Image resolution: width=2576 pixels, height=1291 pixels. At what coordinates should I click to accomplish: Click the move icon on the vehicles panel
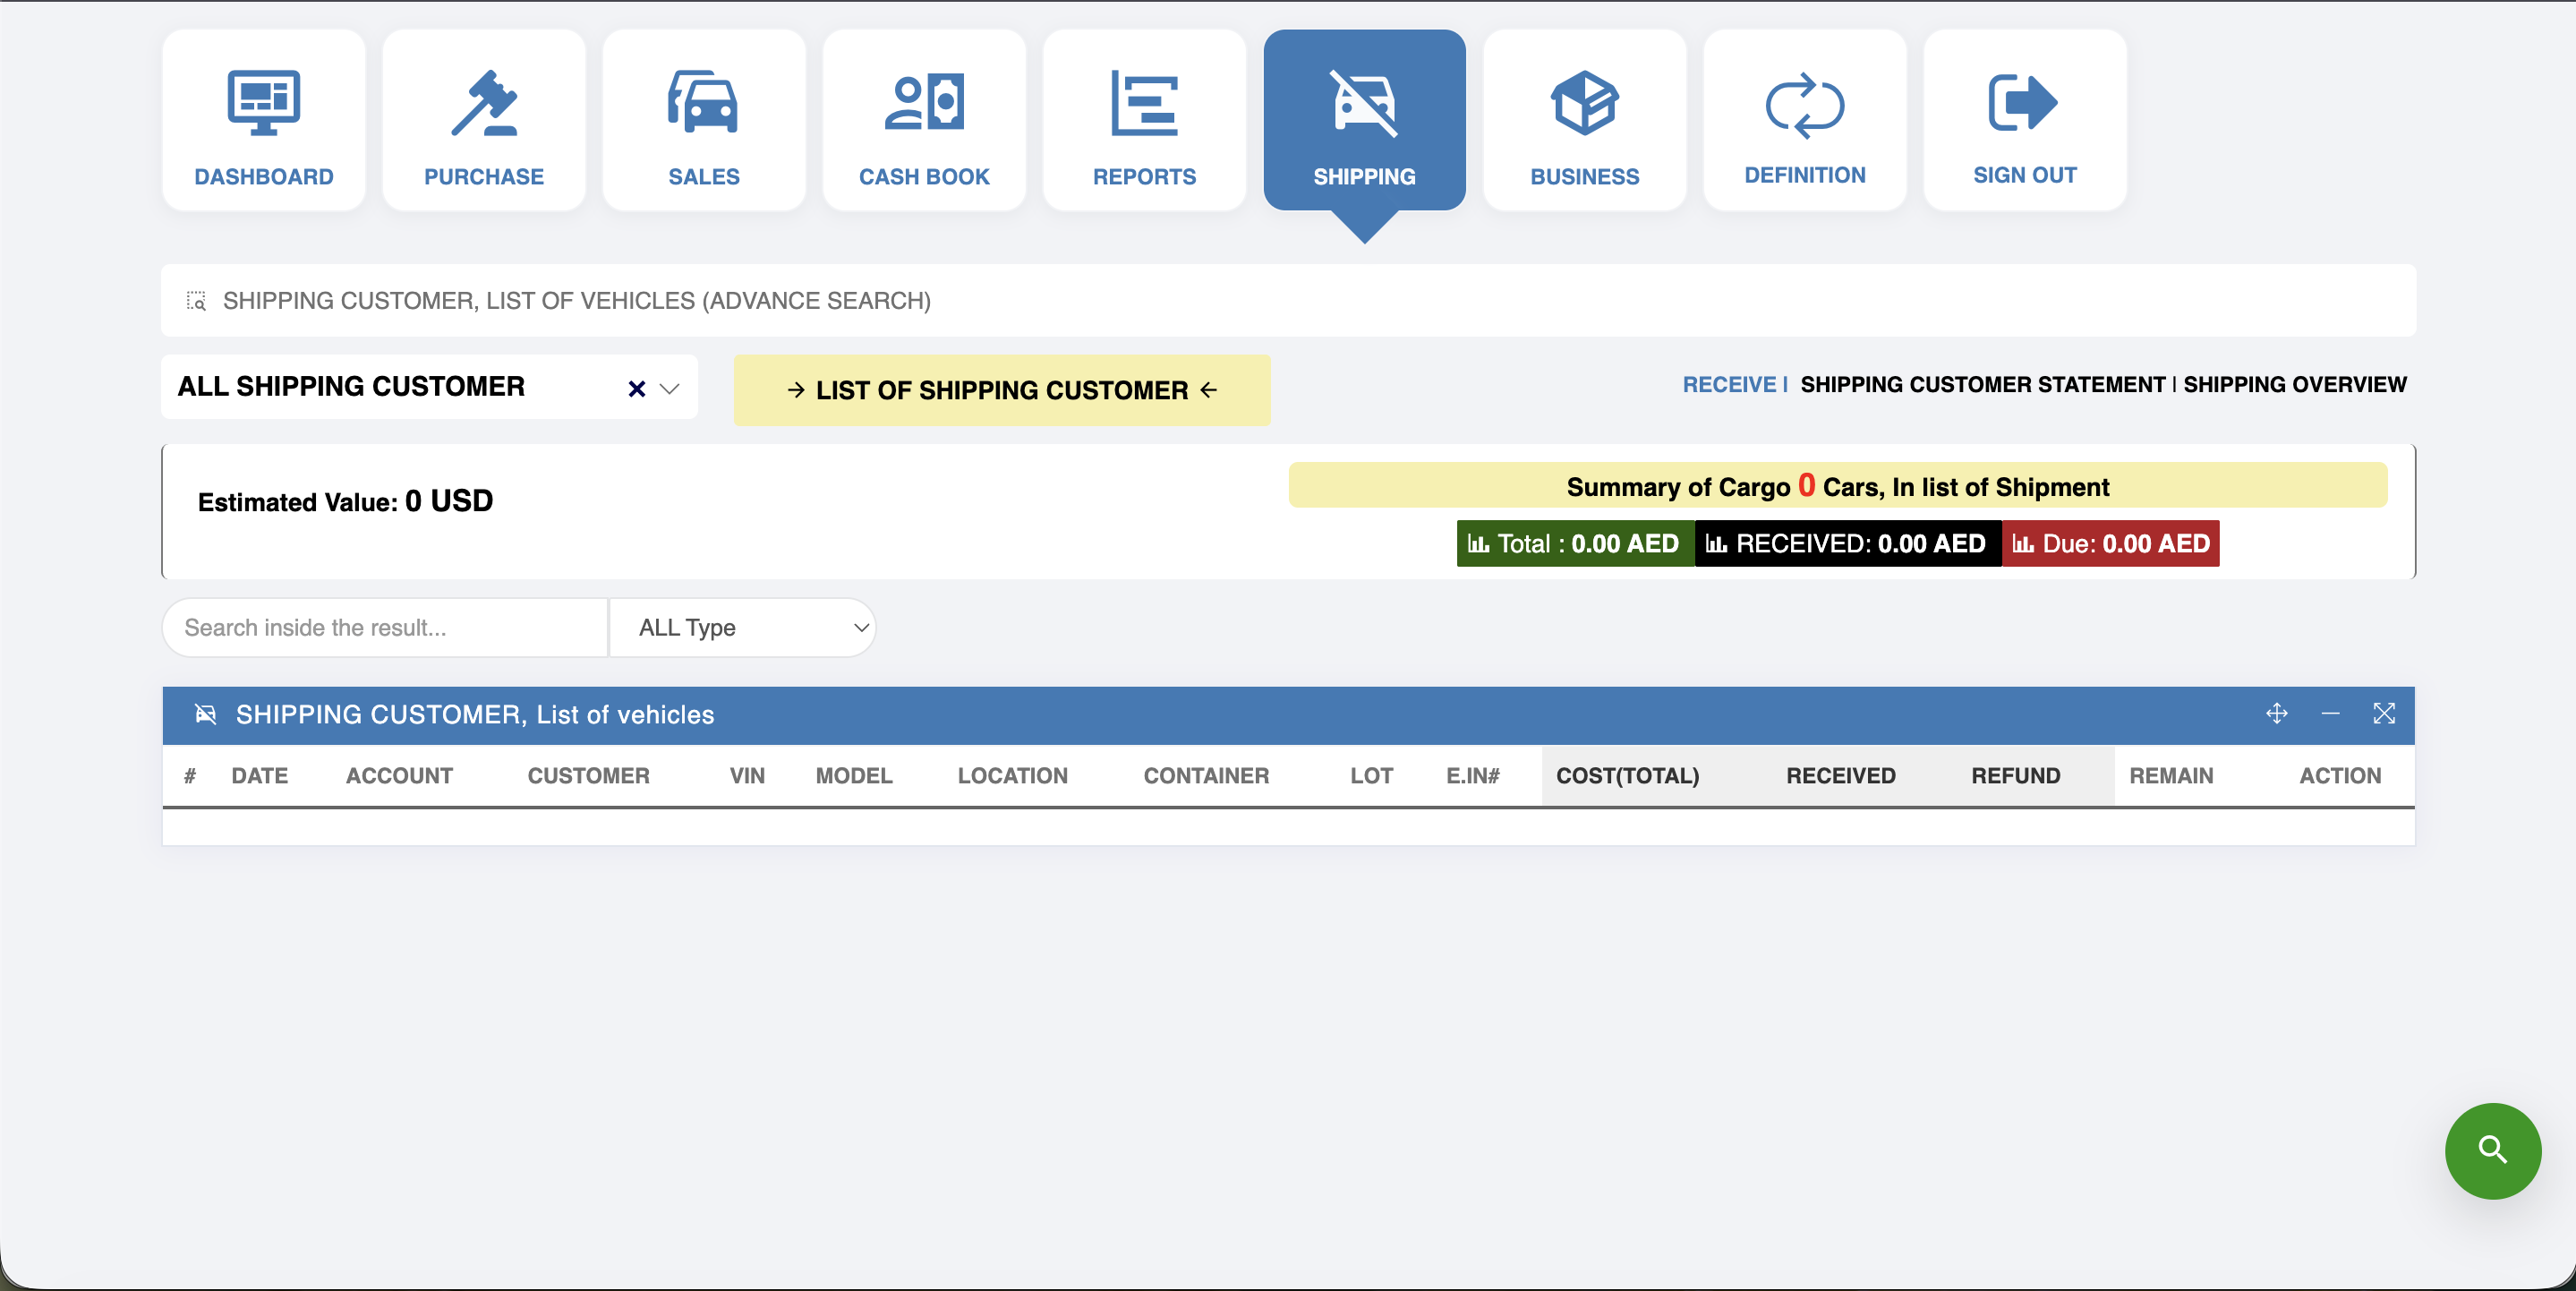click(x=2276, y=714)
